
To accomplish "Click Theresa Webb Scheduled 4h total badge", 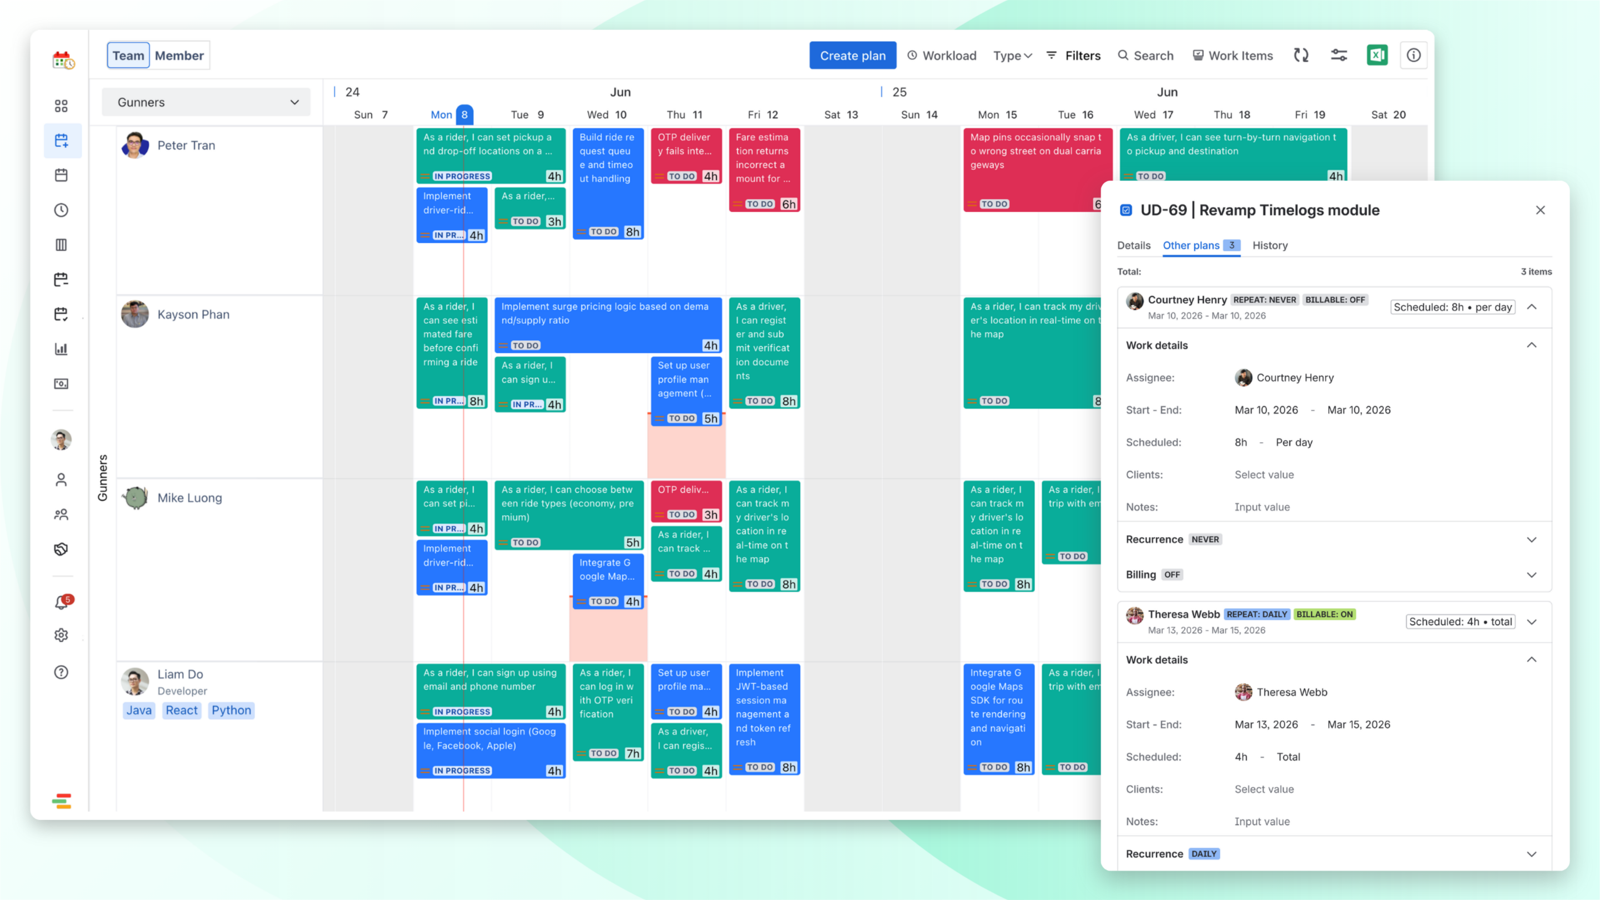I will pyautogui.click(x=1460, y=622).
